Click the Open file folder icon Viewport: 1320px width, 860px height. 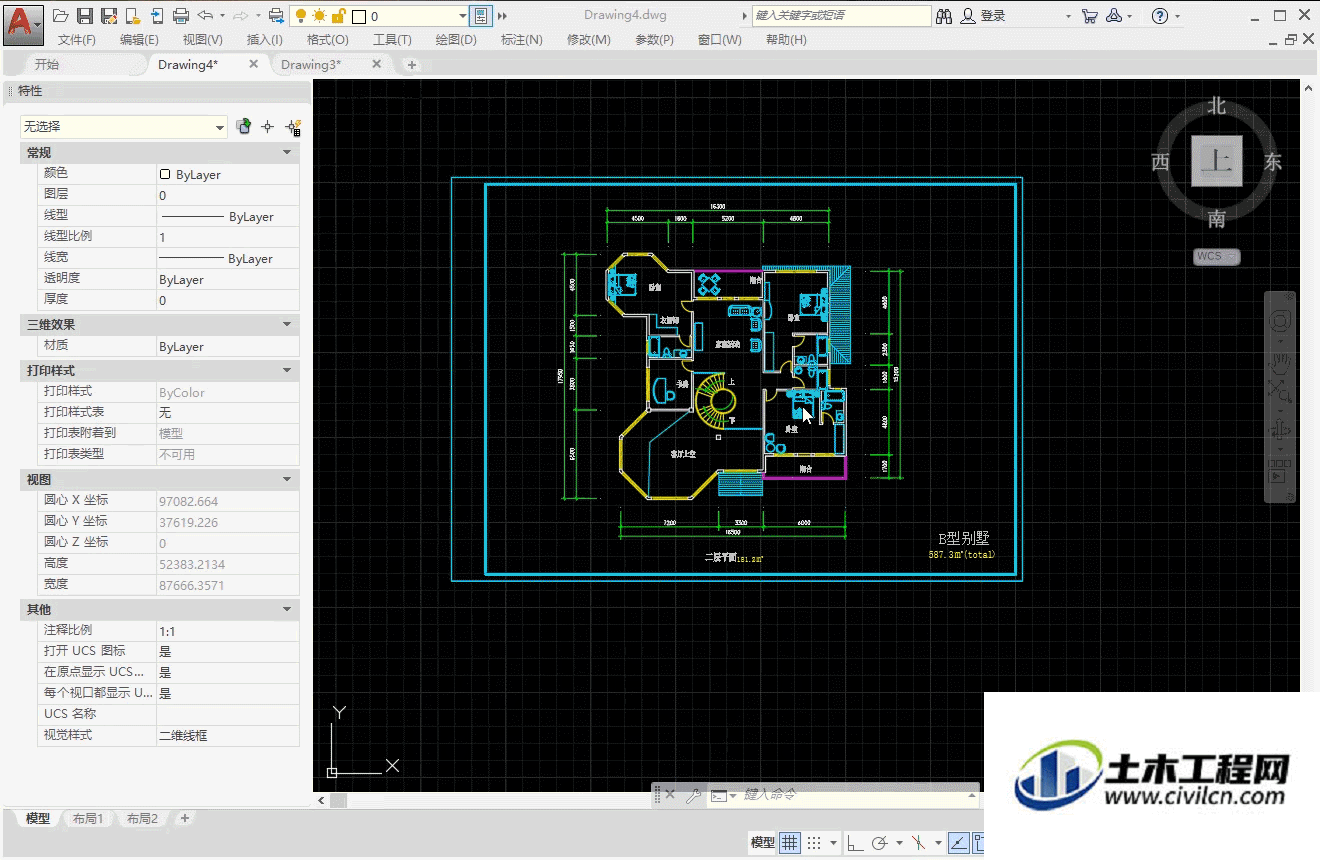coord(60,16)
